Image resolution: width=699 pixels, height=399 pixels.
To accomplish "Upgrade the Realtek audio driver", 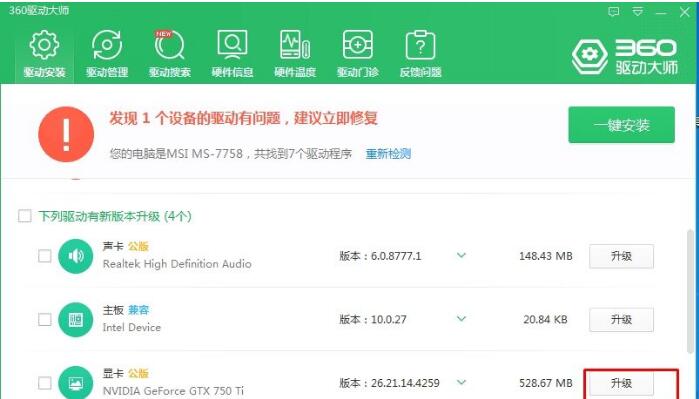I will click(x=621, y=256).
